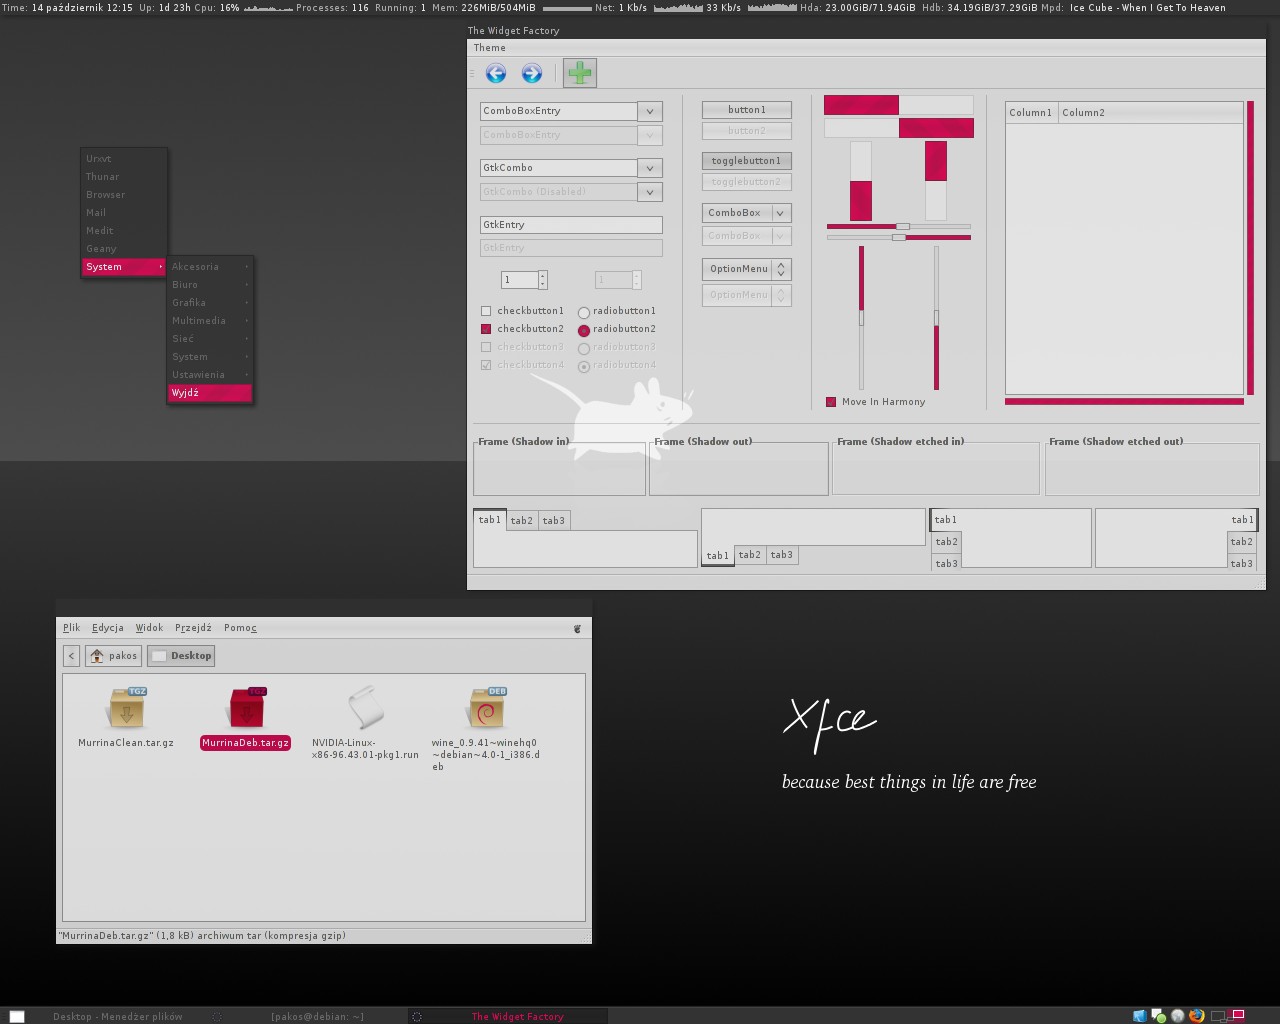Open the pakos home folder path button
Viewport: 1280px width, 1024px height.
coord(113,656)
